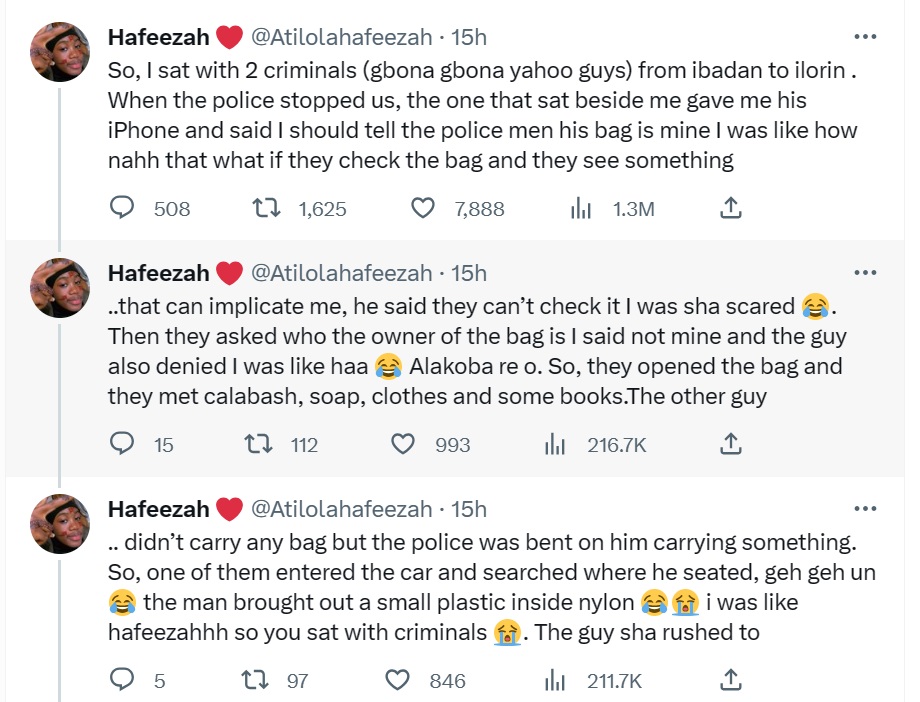Retweet the tweet with 1,625 retweets

265,208
